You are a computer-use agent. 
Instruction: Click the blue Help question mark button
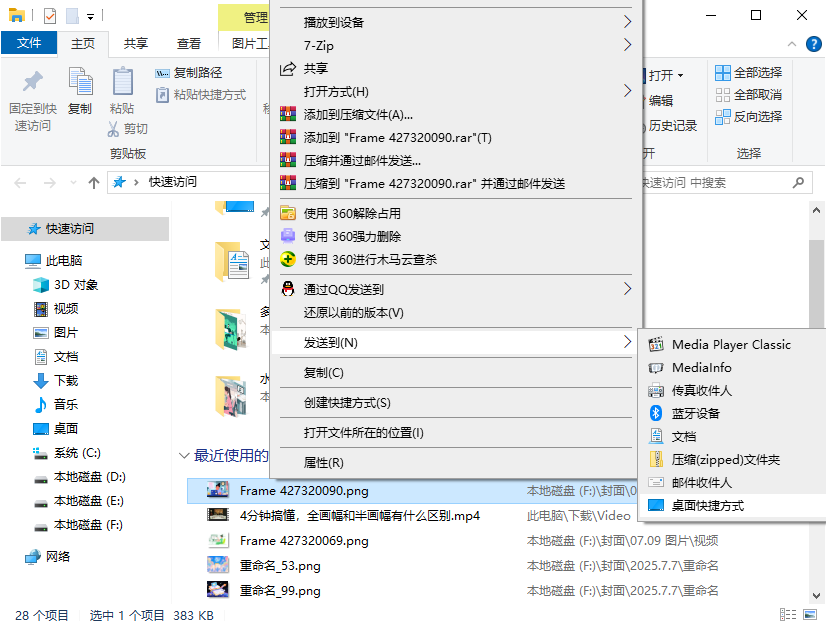click(x=813, y=44)
